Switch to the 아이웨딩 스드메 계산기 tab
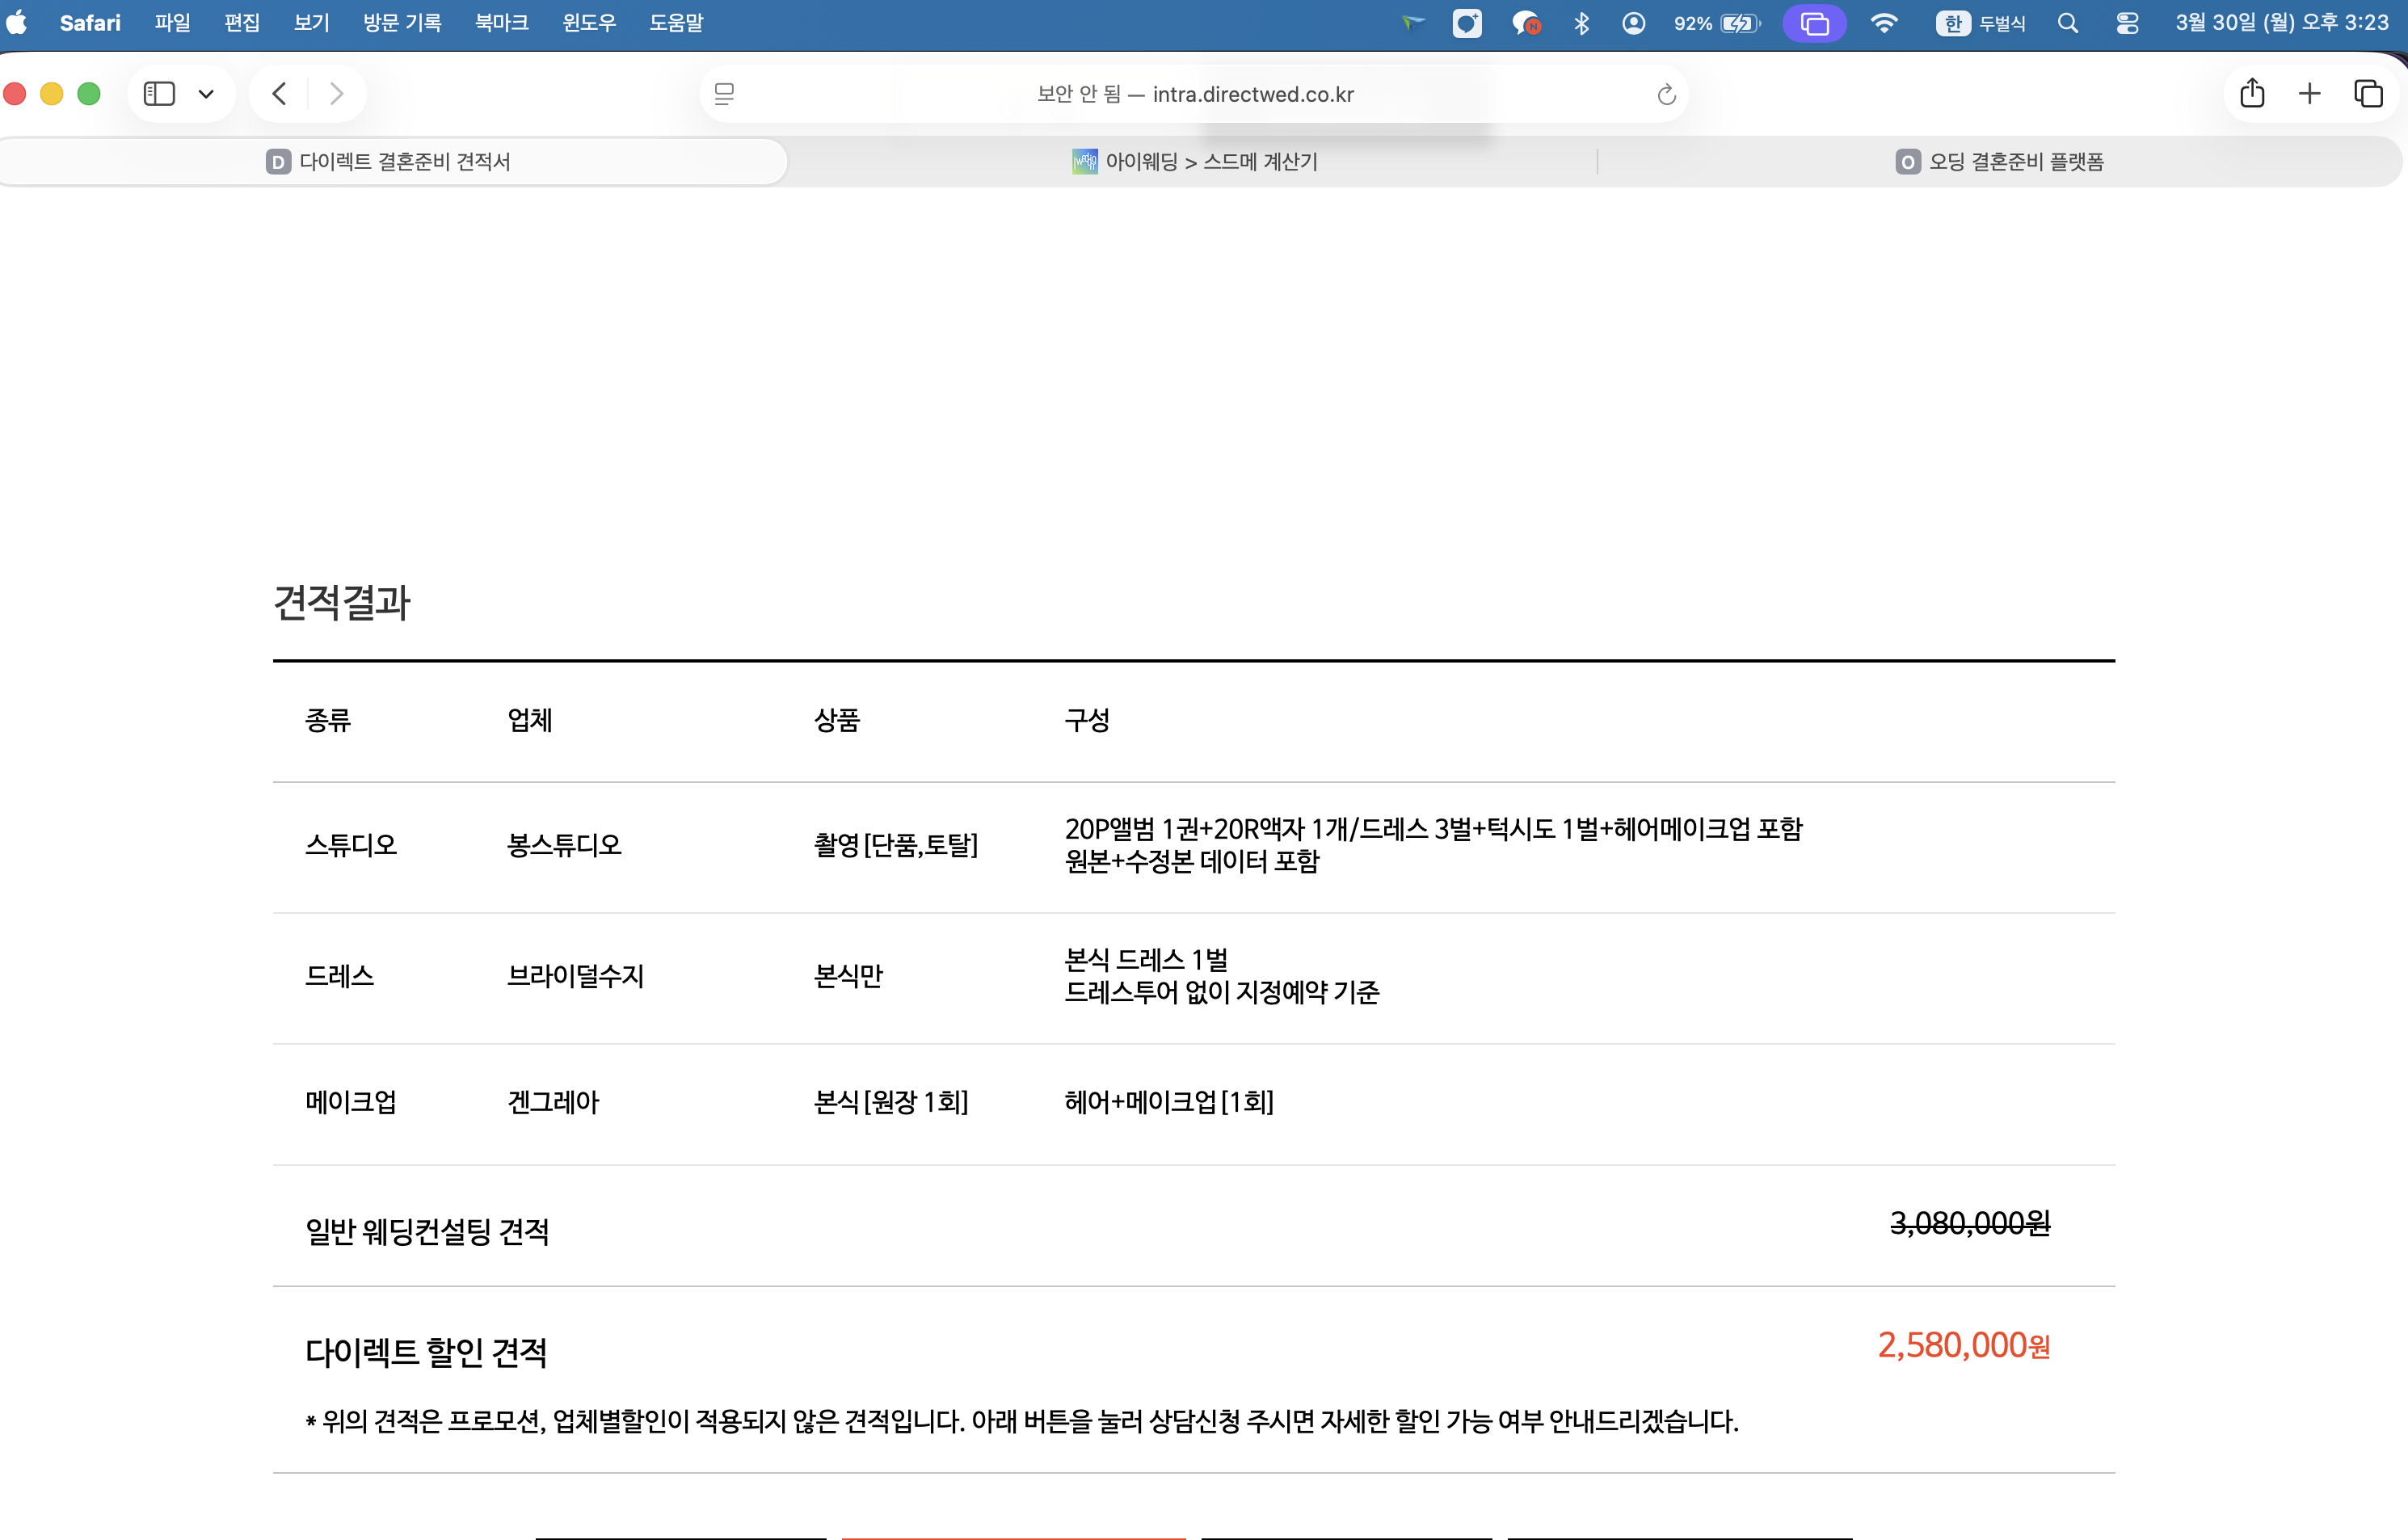 pyautogui.click(x=1196, y=161)
